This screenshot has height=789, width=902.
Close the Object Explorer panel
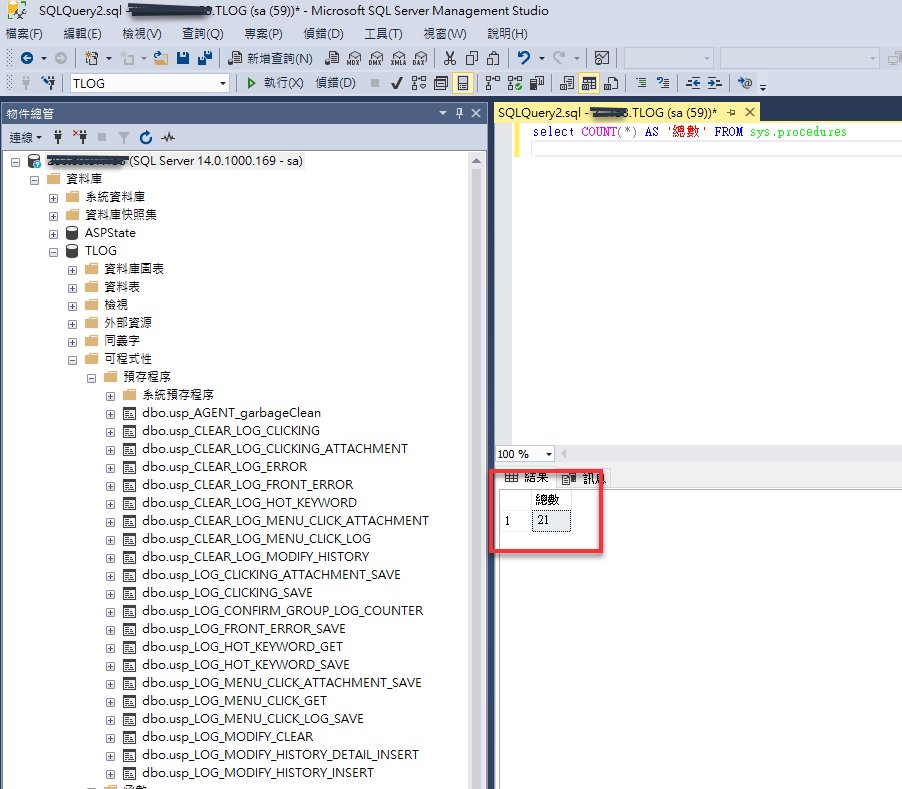pyautogui.click(x=476, y=113)
